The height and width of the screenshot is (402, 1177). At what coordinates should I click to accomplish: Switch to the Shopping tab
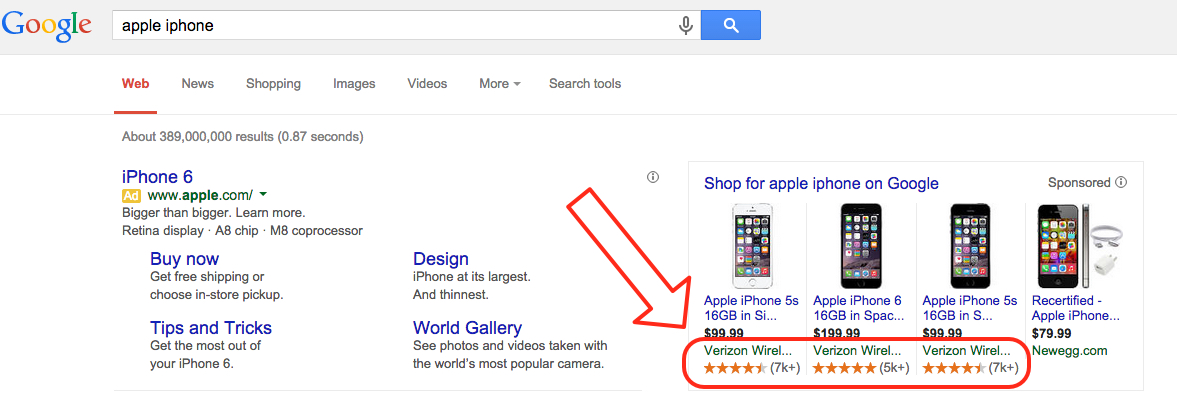click(x=273, y=84)
